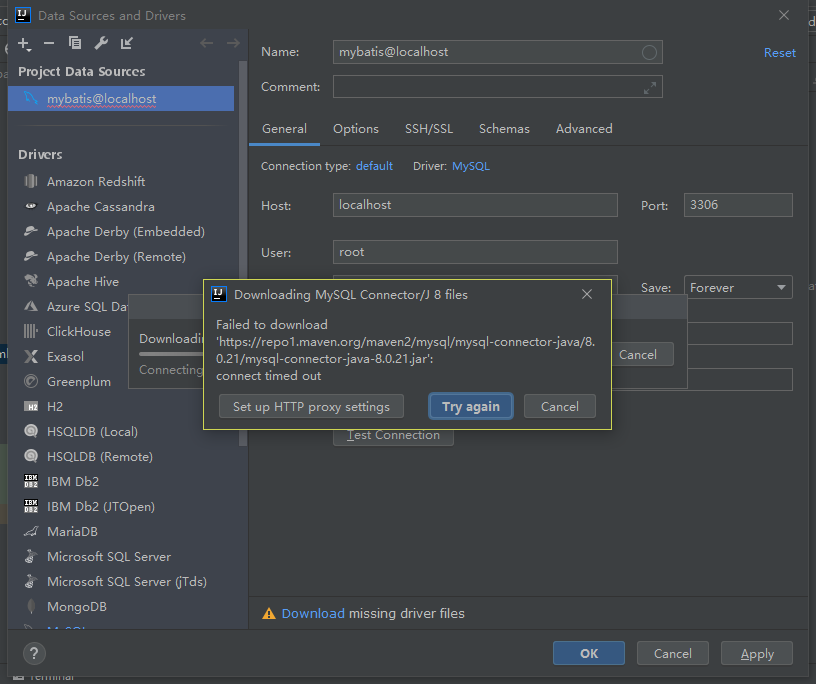Viewport: 816px width, 684px height.
Task: Navigate forward with right arrow icon
Action: pos(233,43)
